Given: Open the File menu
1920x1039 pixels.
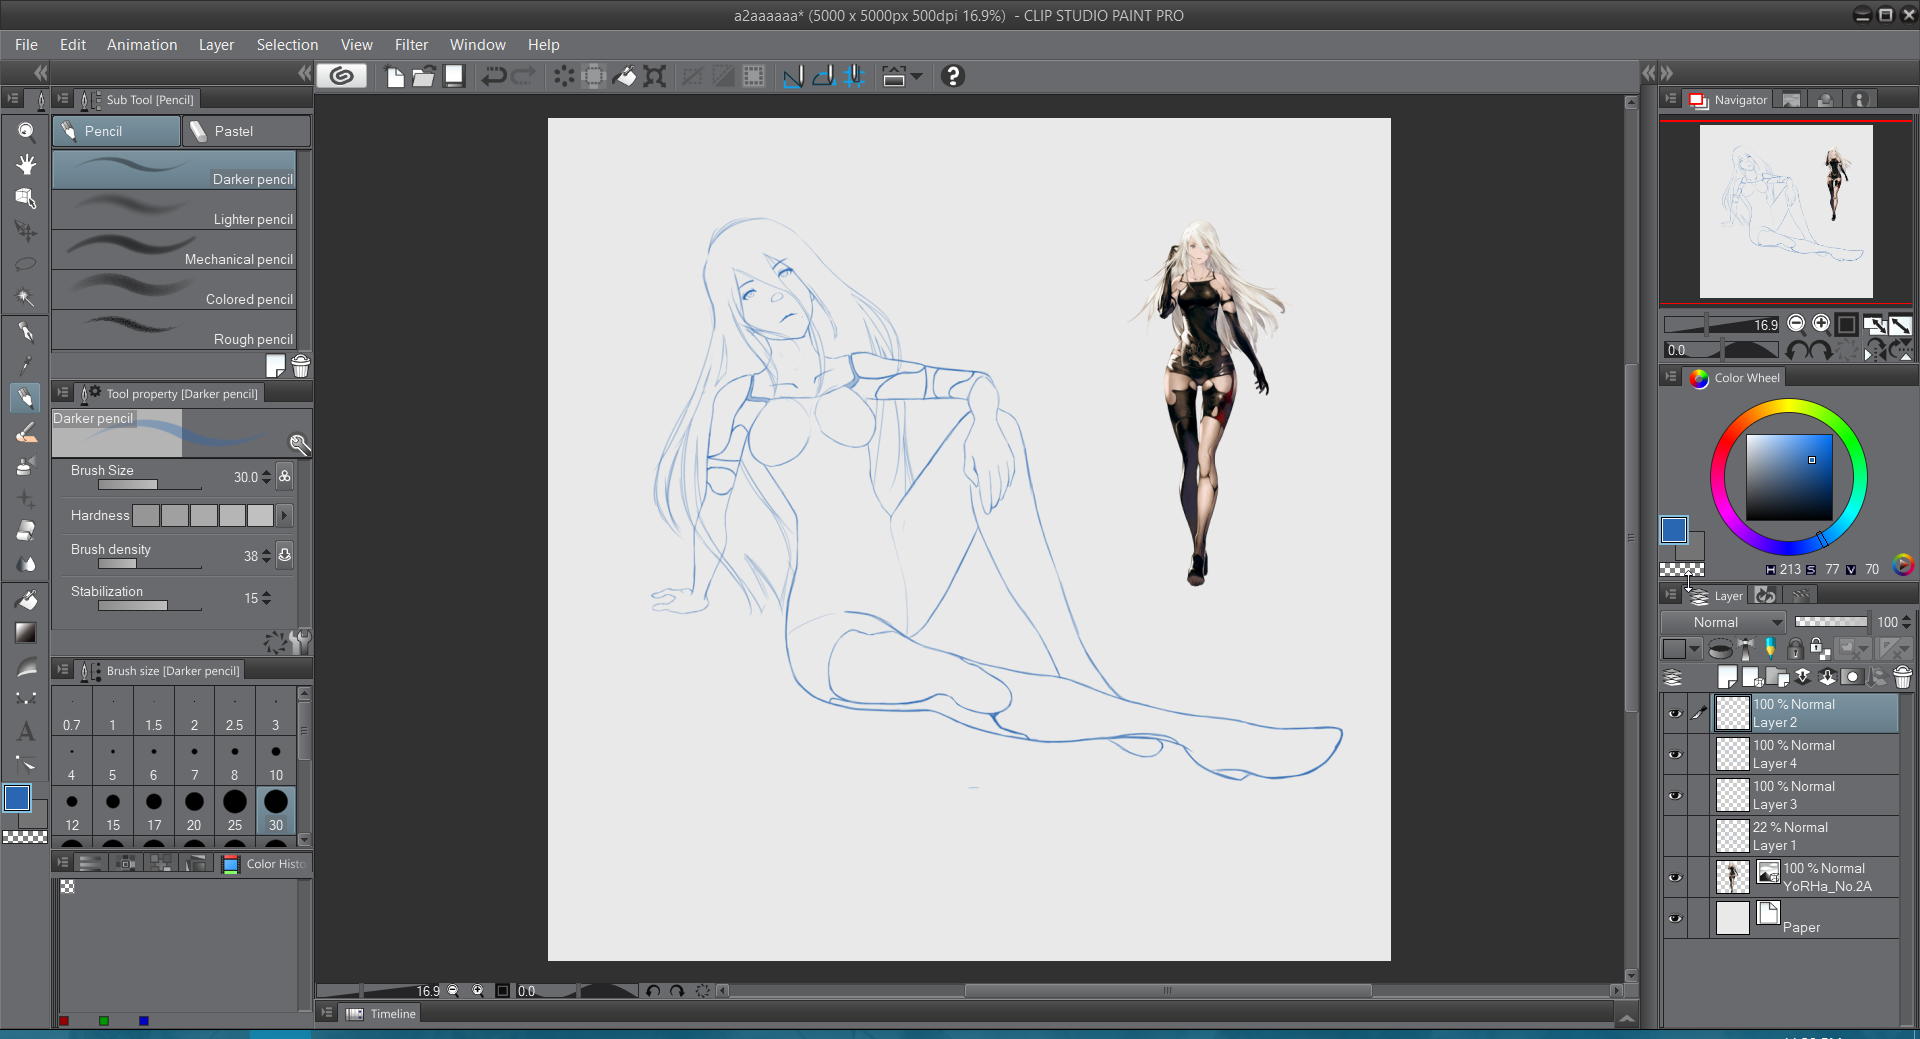Looking at the screenshot, I should [x=26, y=45].
